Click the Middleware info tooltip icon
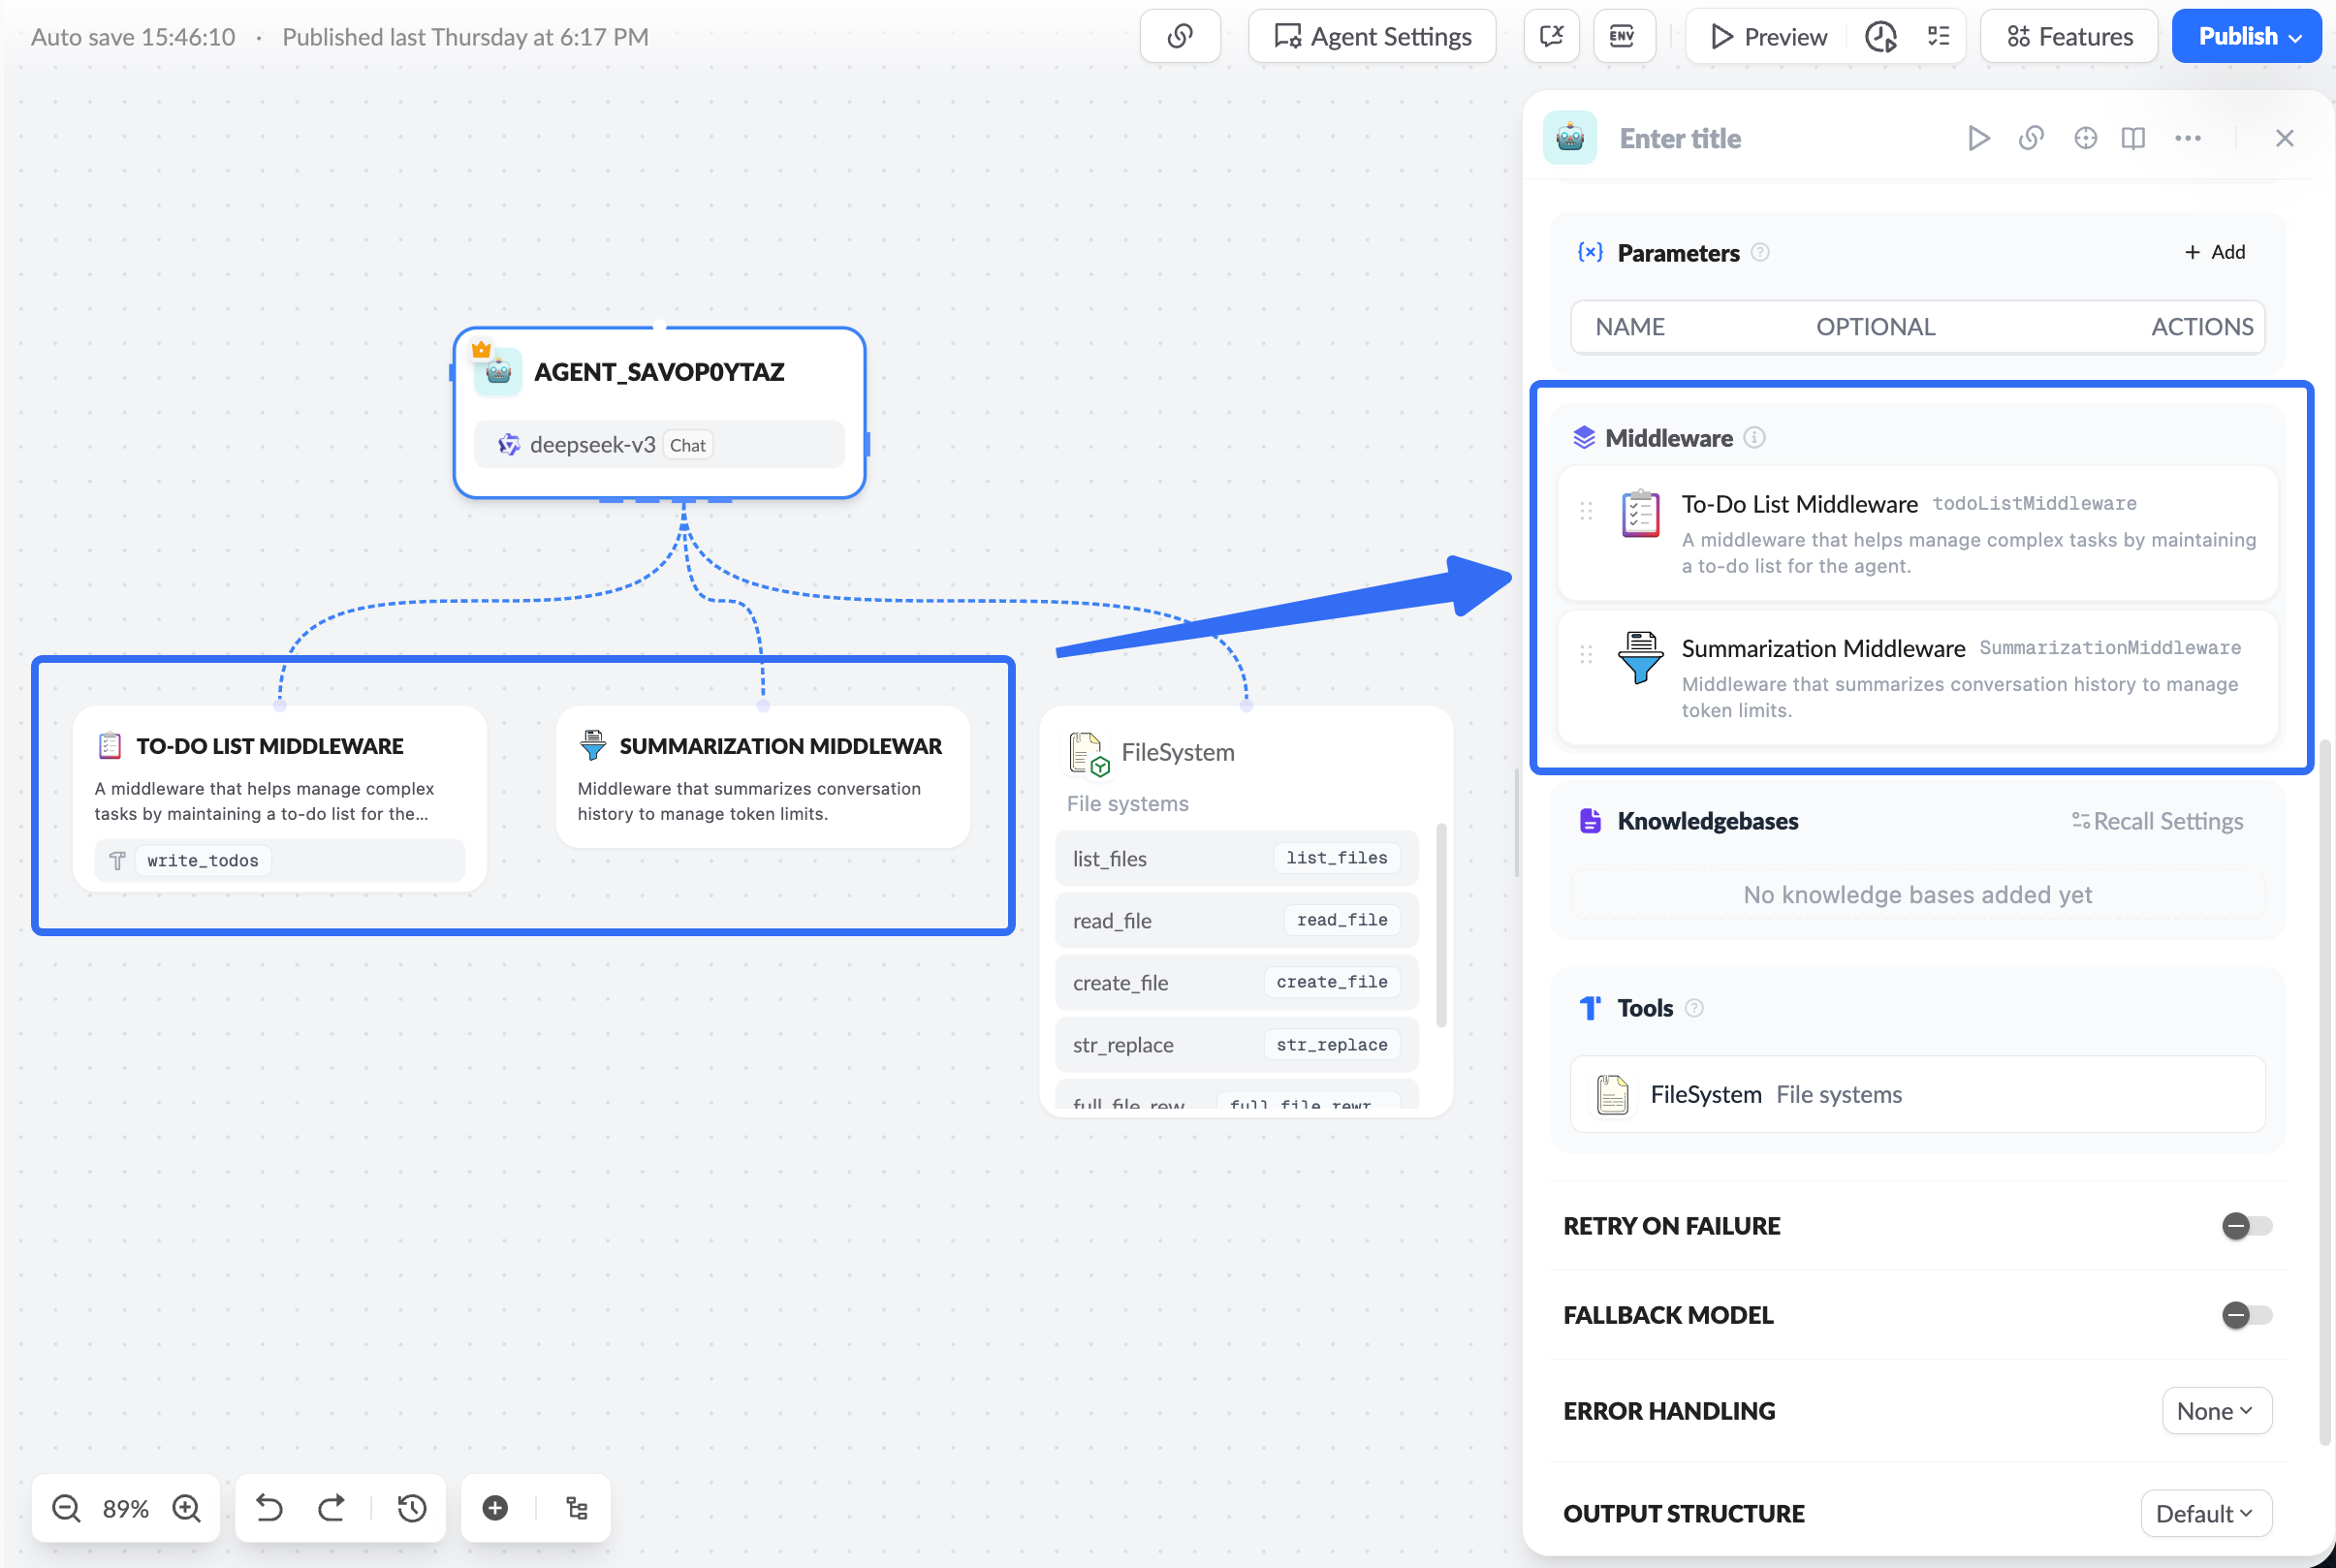The image size is (2336, 1568). pos(1756,438)
